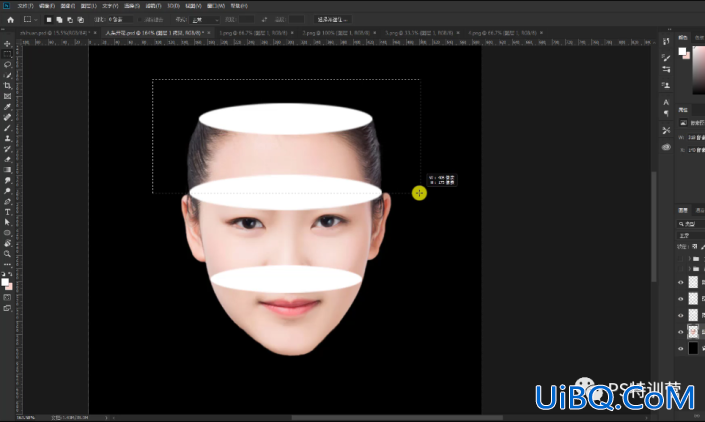Viewport: 705px width, 422px height.
Task: Select the Hand tool
Action: 7,243
